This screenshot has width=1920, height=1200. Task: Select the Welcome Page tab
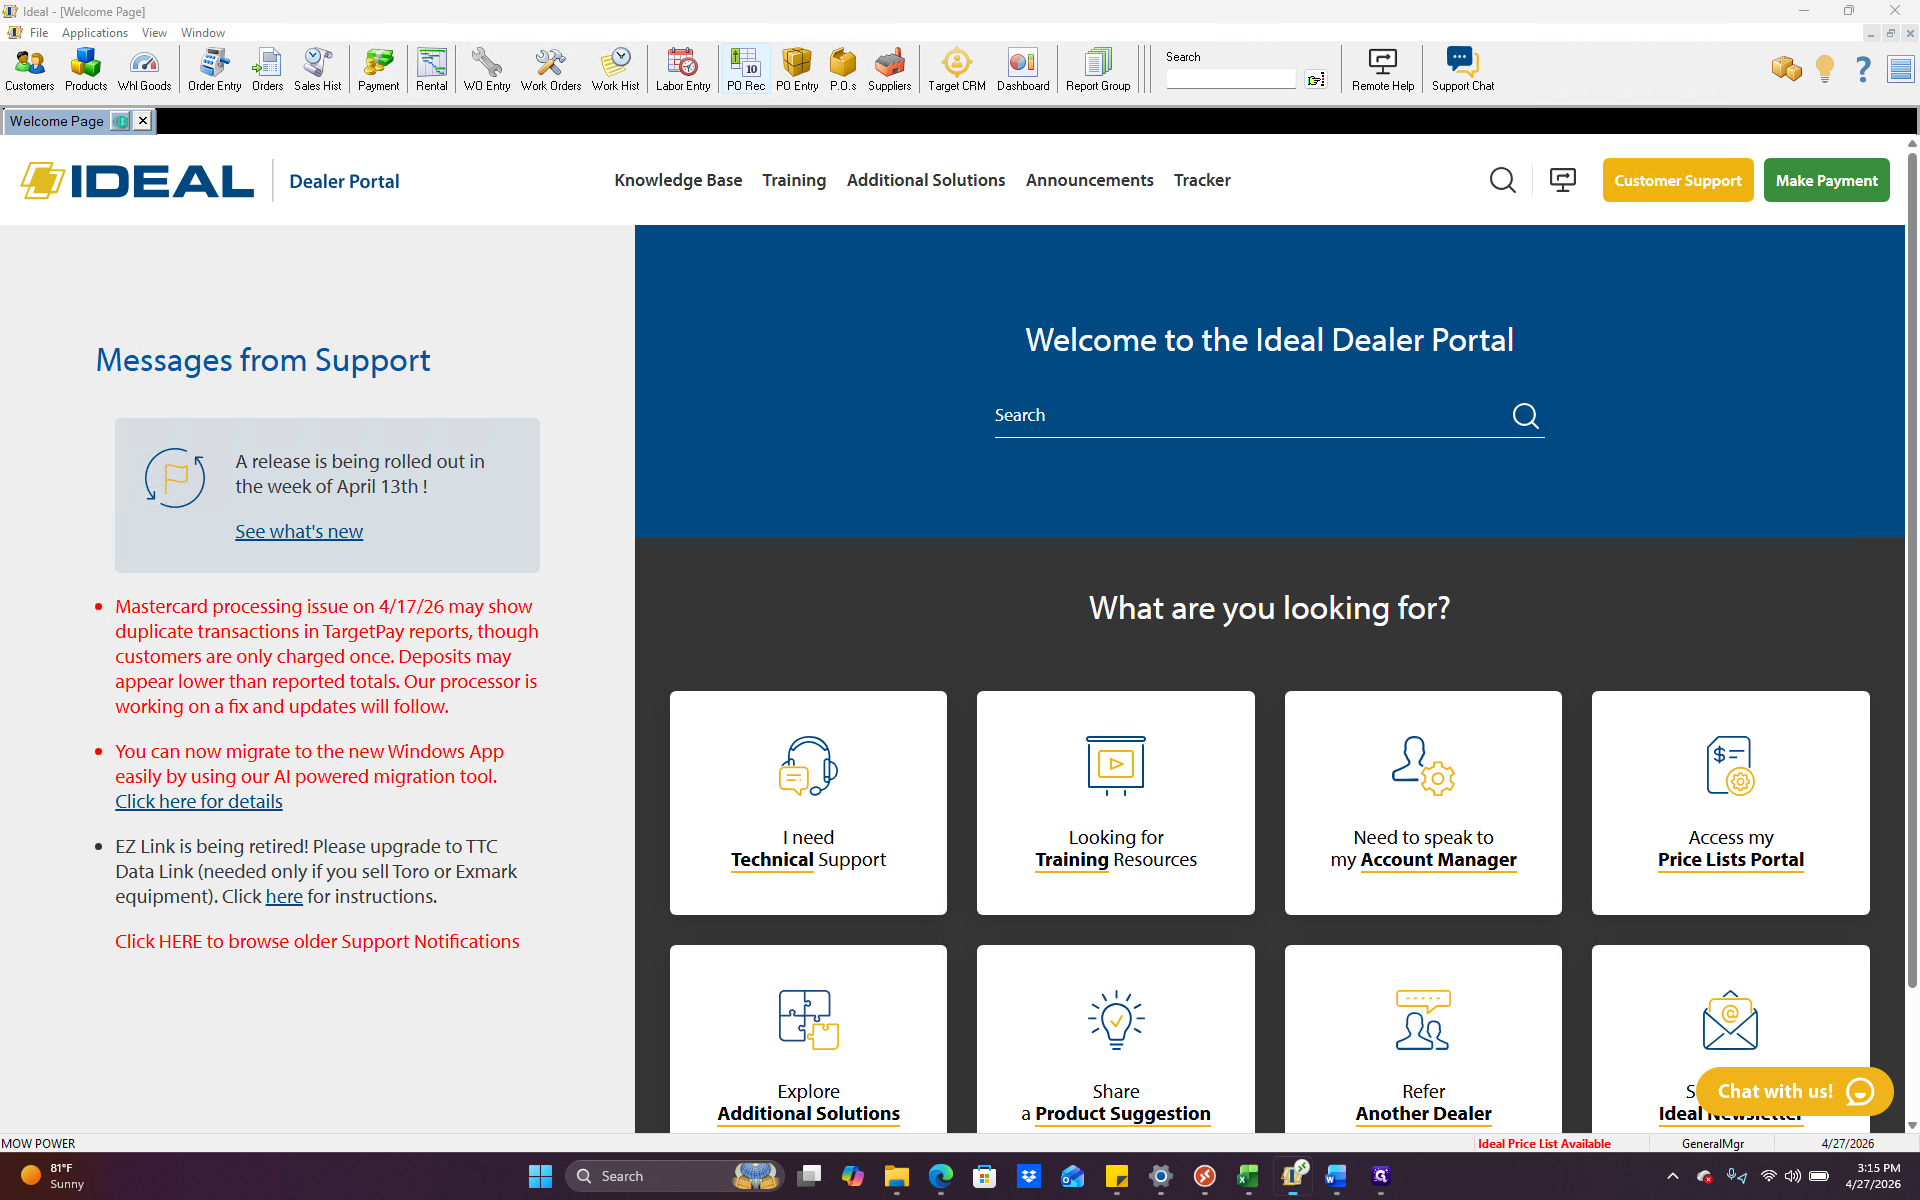click(57, 121)
